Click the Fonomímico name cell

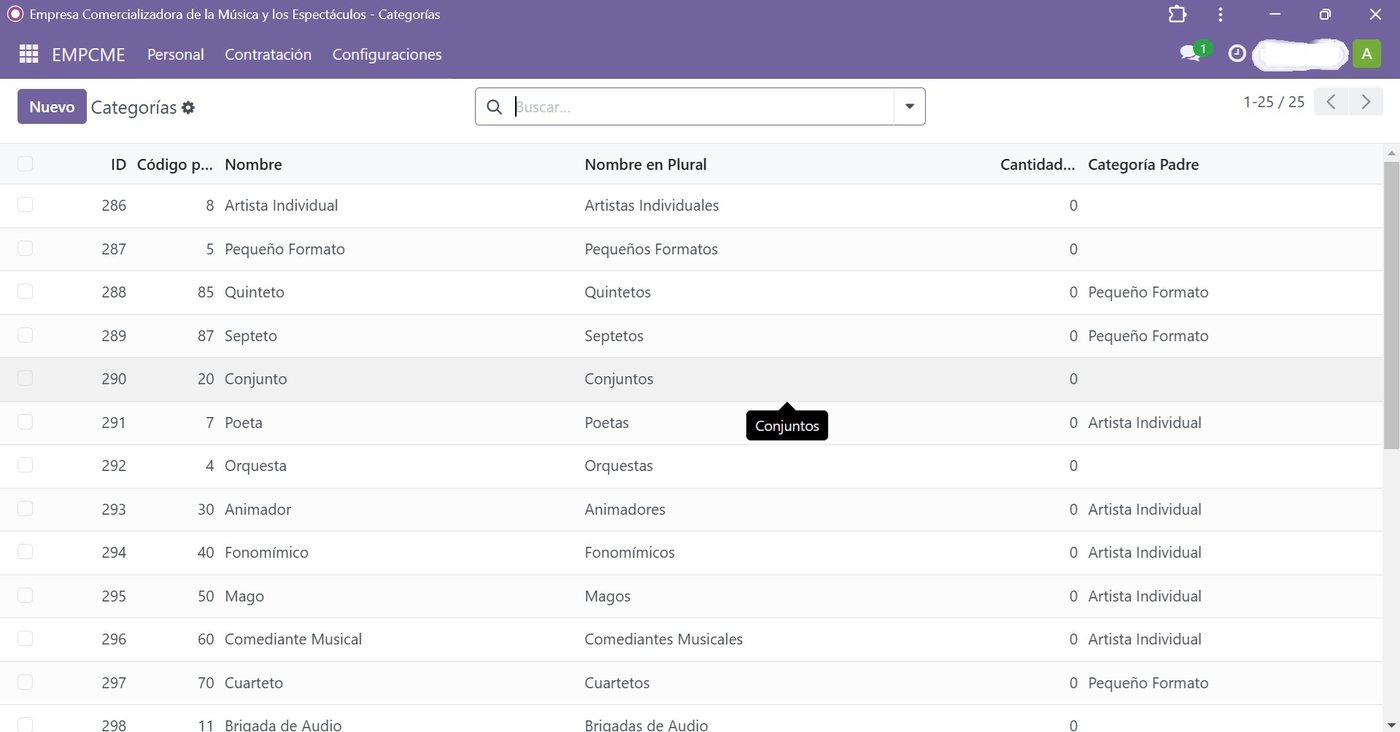tap(266, 552)
